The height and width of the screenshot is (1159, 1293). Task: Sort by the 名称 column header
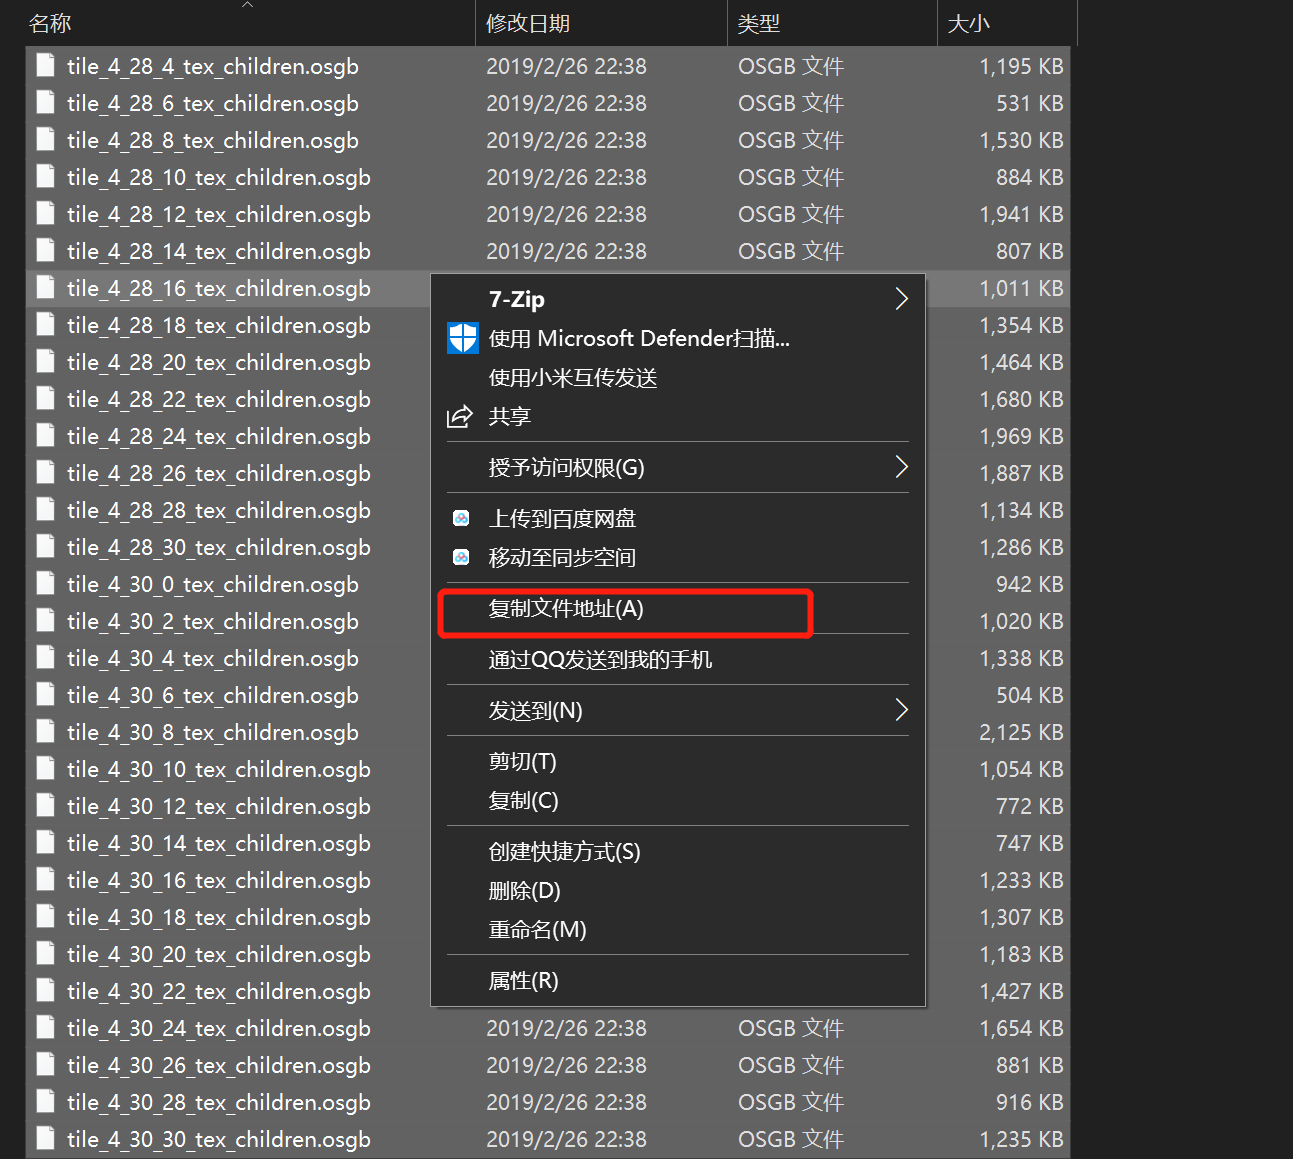250,23
